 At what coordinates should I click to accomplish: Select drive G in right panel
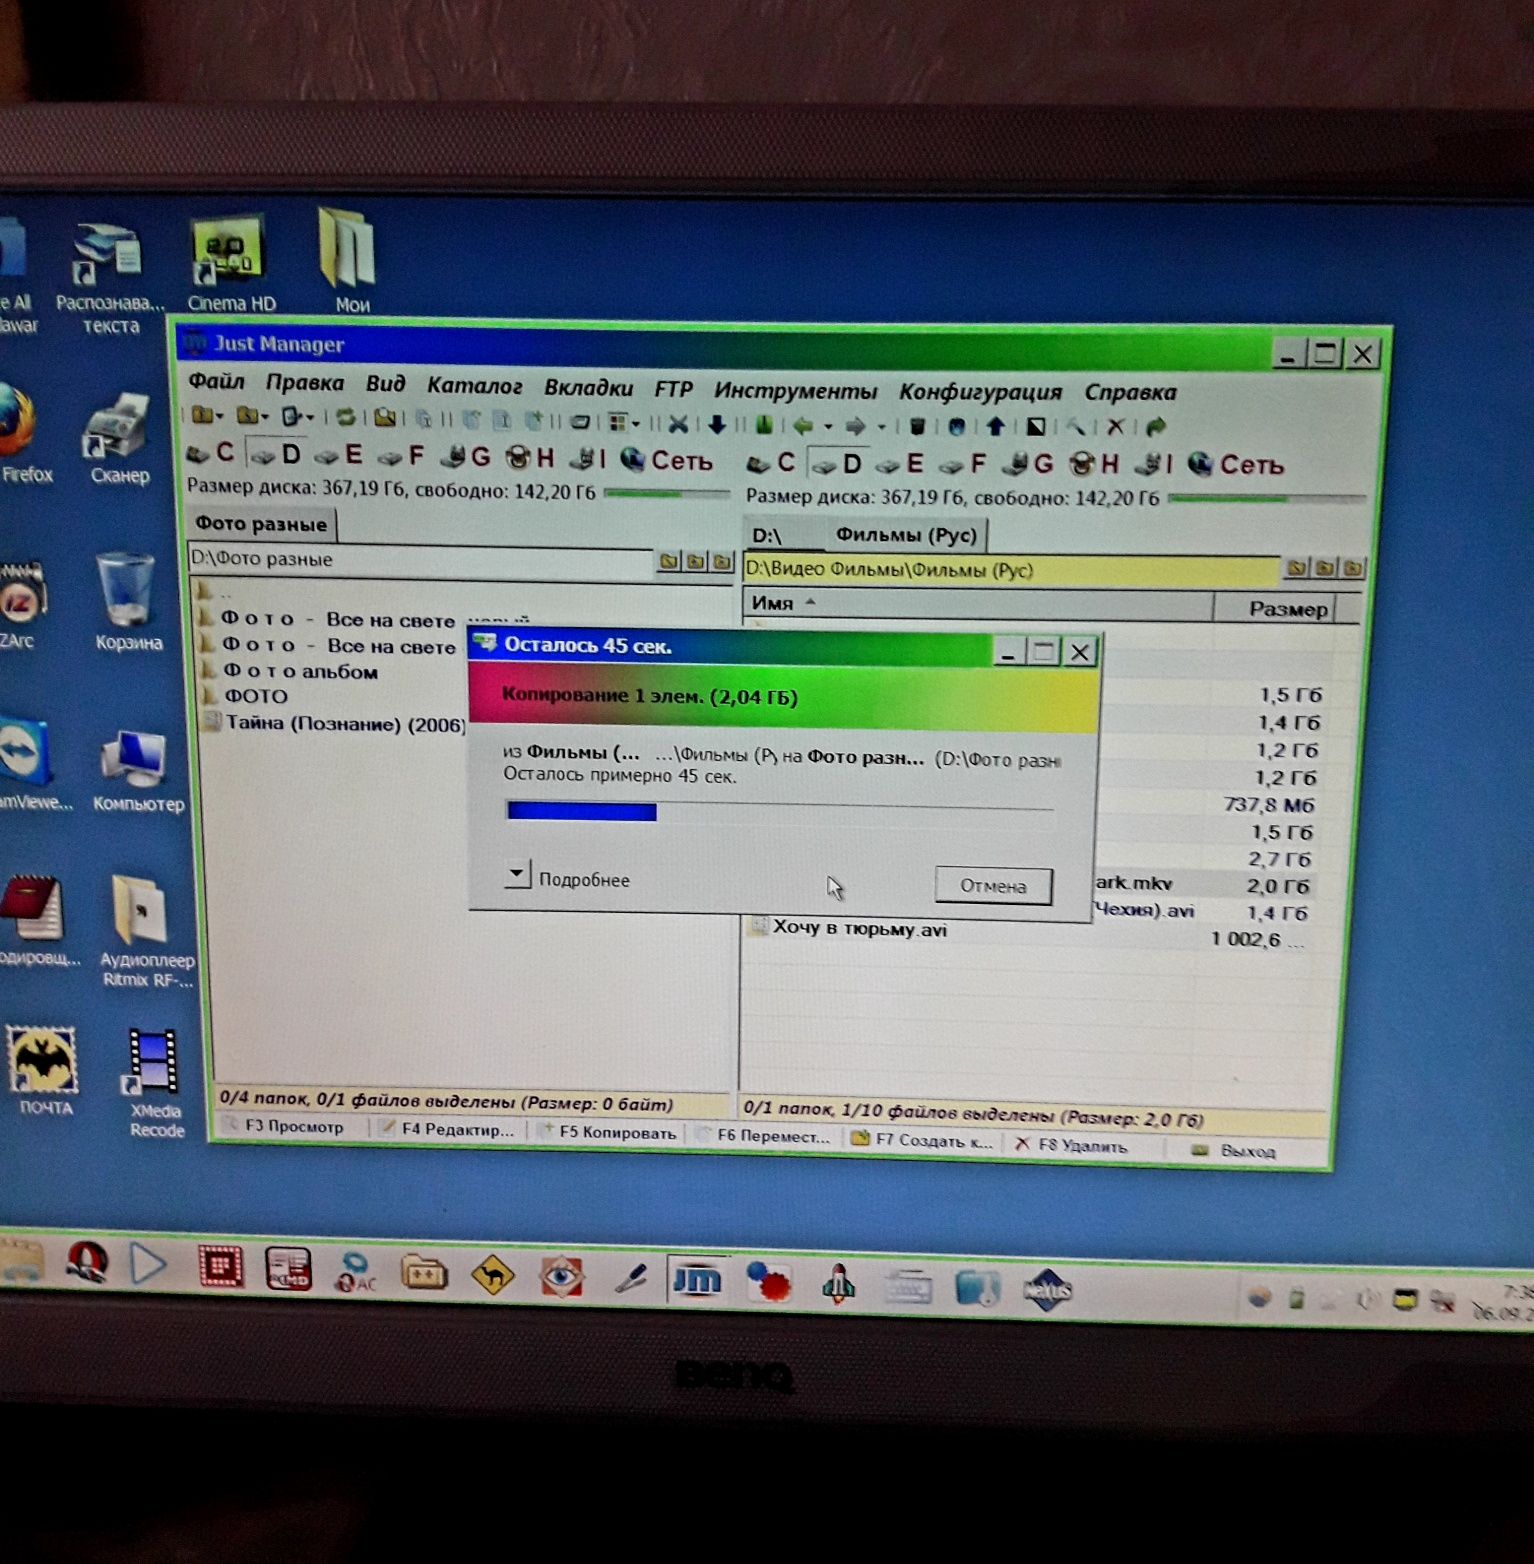pos(1030,464)
